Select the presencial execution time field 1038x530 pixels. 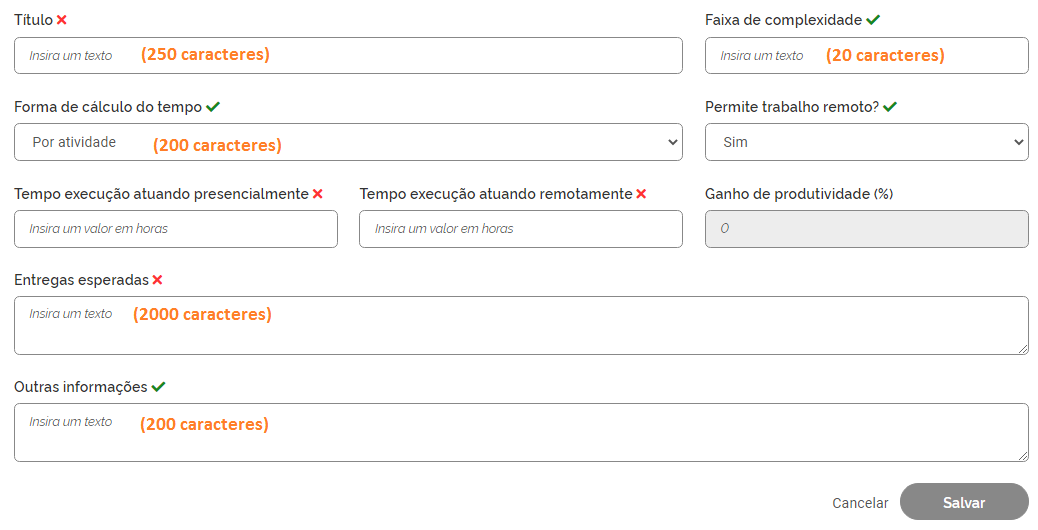pyautogui.click(x=176, y=229)
